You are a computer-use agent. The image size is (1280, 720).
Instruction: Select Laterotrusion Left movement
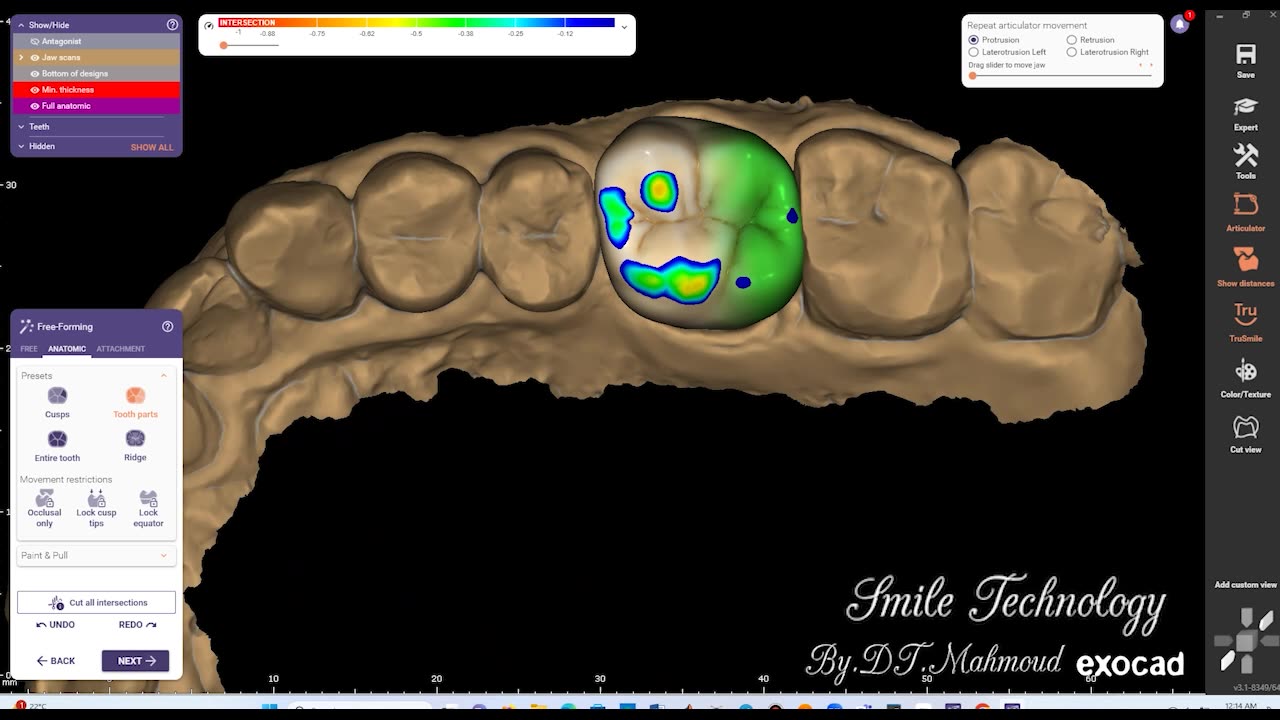point(973,52)
